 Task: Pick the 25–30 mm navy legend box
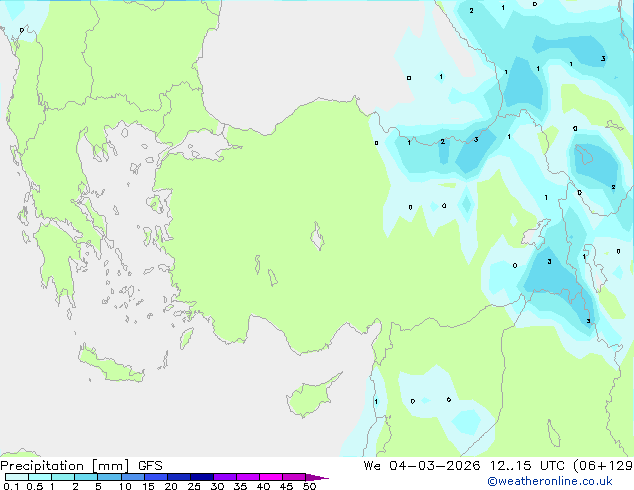pyautogui.click(x=202, y=477)
